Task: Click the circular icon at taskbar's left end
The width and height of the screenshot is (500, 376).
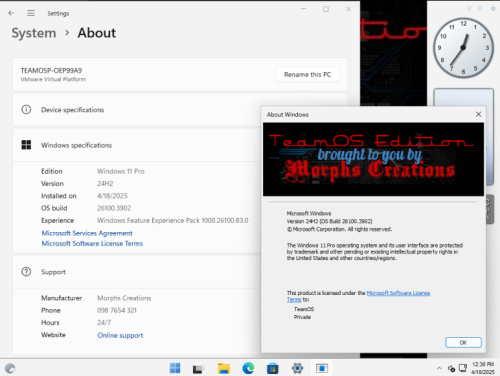Action: point(10,368)
